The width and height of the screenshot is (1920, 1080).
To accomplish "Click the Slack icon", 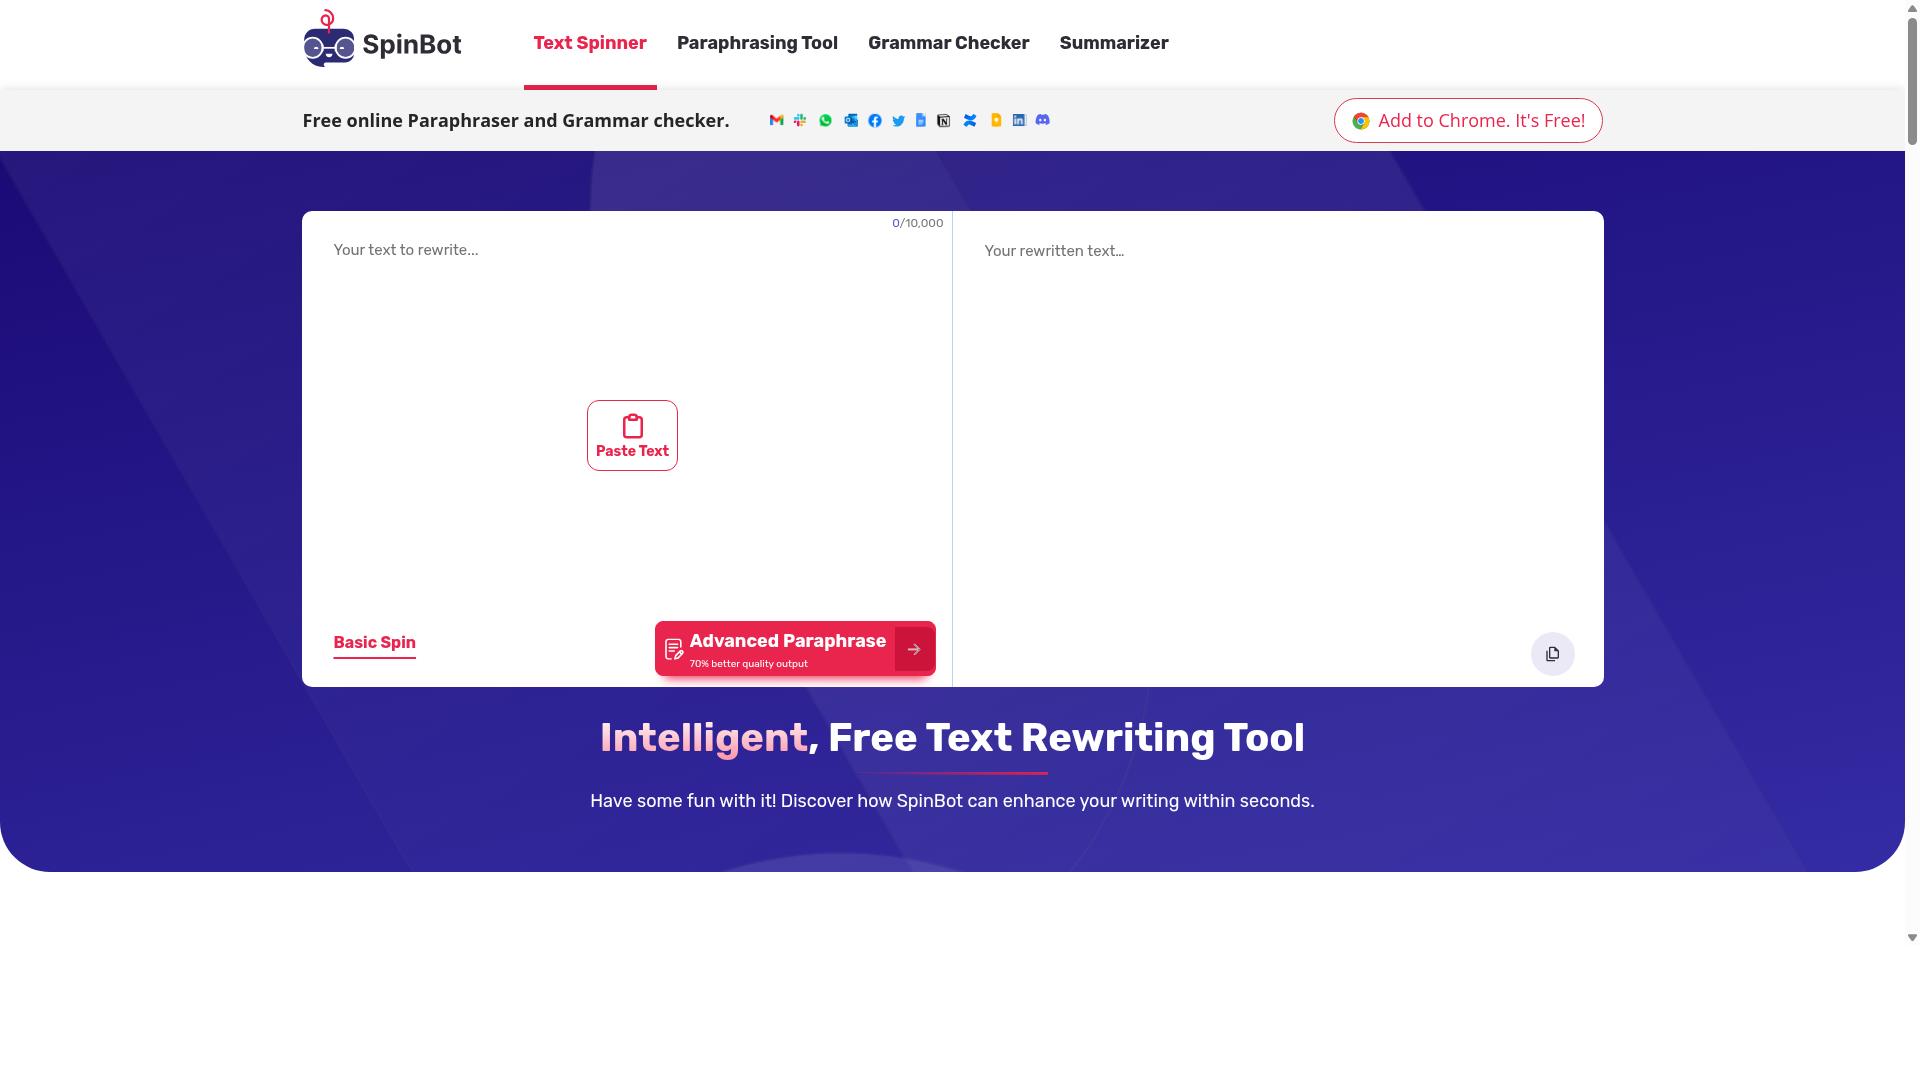I will [800, 120].
